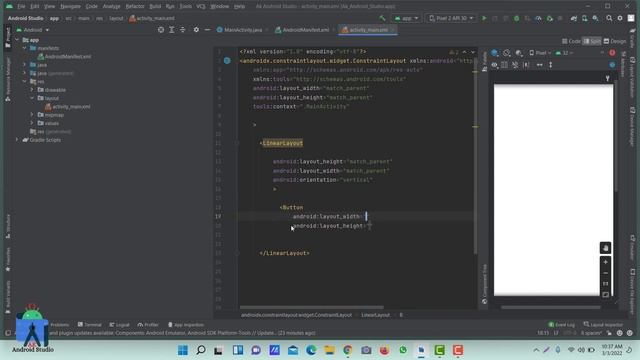The height and width of the screenshot is (360, 640).
Task: Open the App Inspection tool window
Action: [x=186, y=325]
